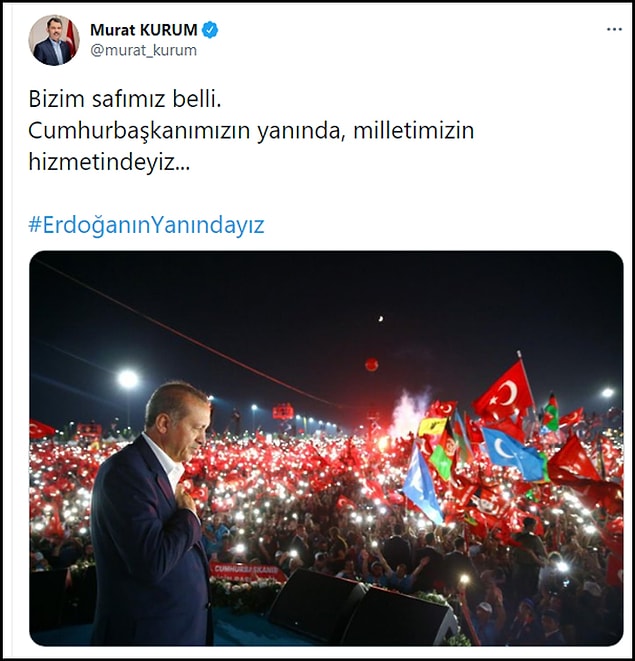Click the light blue crescent flag
Screen dimensions: 635x661
tap(512, 454)
